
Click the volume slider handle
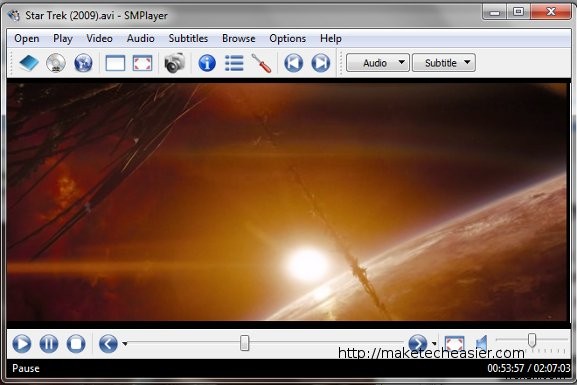(532, 340)
